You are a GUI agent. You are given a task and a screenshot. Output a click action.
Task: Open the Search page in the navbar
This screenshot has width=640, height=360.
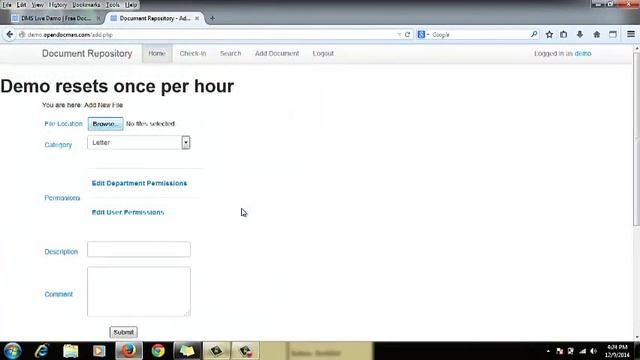click(231, 53)
